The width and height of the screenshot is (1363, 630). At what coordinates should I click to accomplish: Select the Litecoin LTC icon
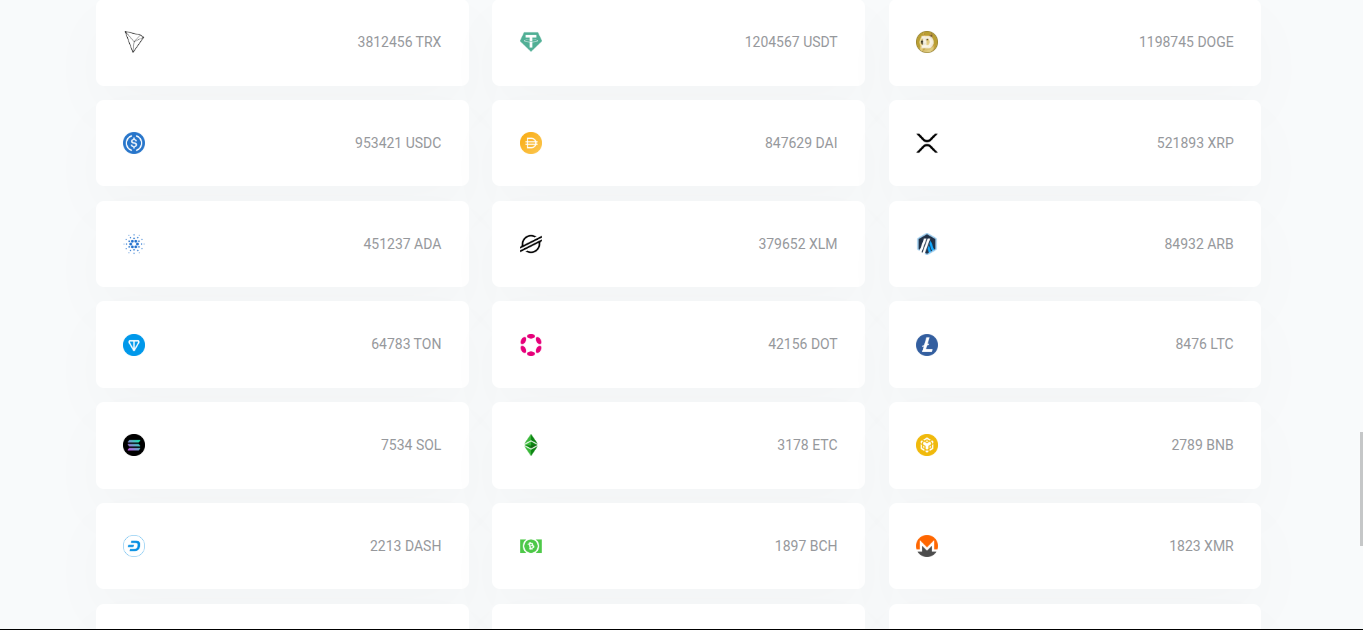coord(927,345)
